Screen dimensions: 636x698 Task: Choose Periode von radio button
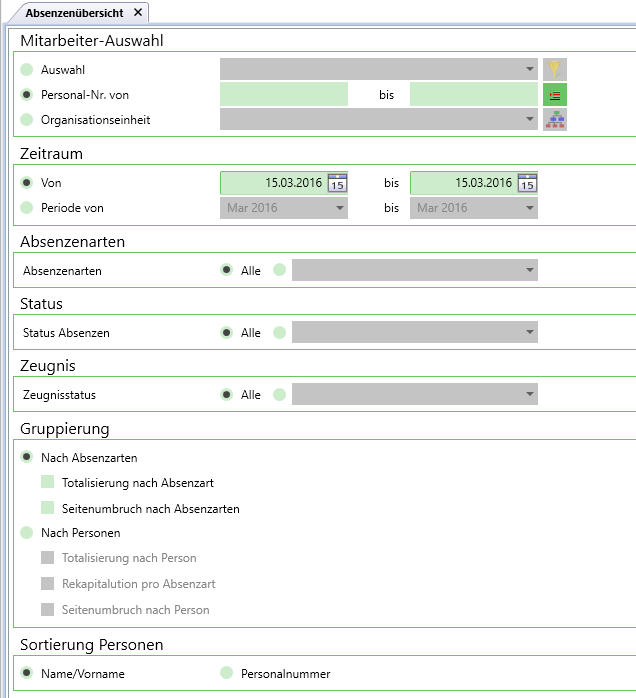[27, 207]
